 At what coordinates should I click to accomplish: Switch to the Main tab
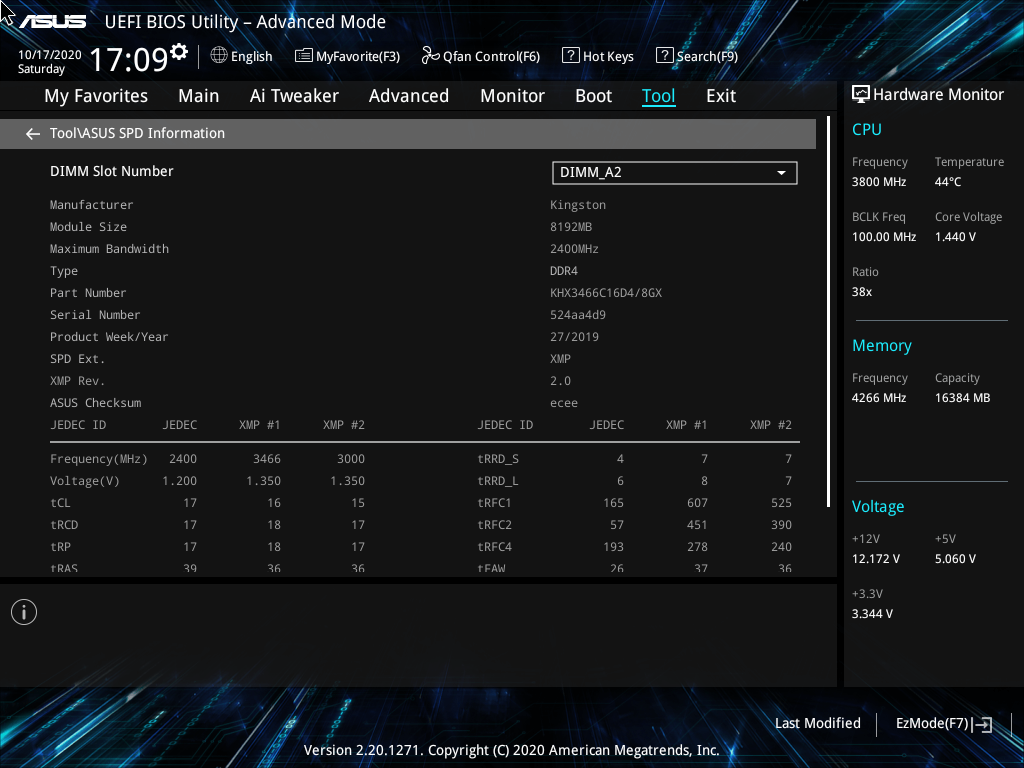[199, 96]
